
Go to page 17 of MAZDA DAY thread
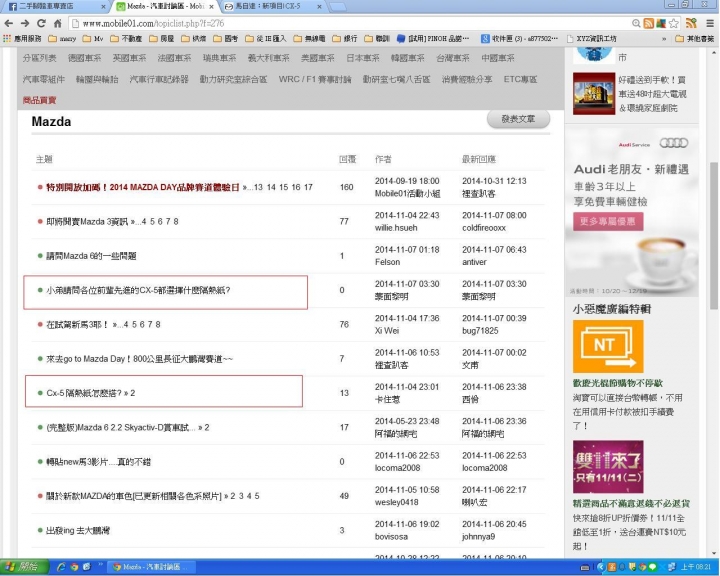pyautogui.click(x=308, y=187)
